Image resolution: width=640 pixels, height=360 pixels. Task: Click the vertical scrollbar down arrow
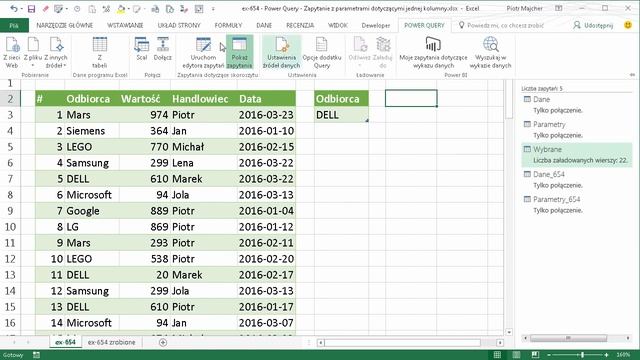click(509, 332)
